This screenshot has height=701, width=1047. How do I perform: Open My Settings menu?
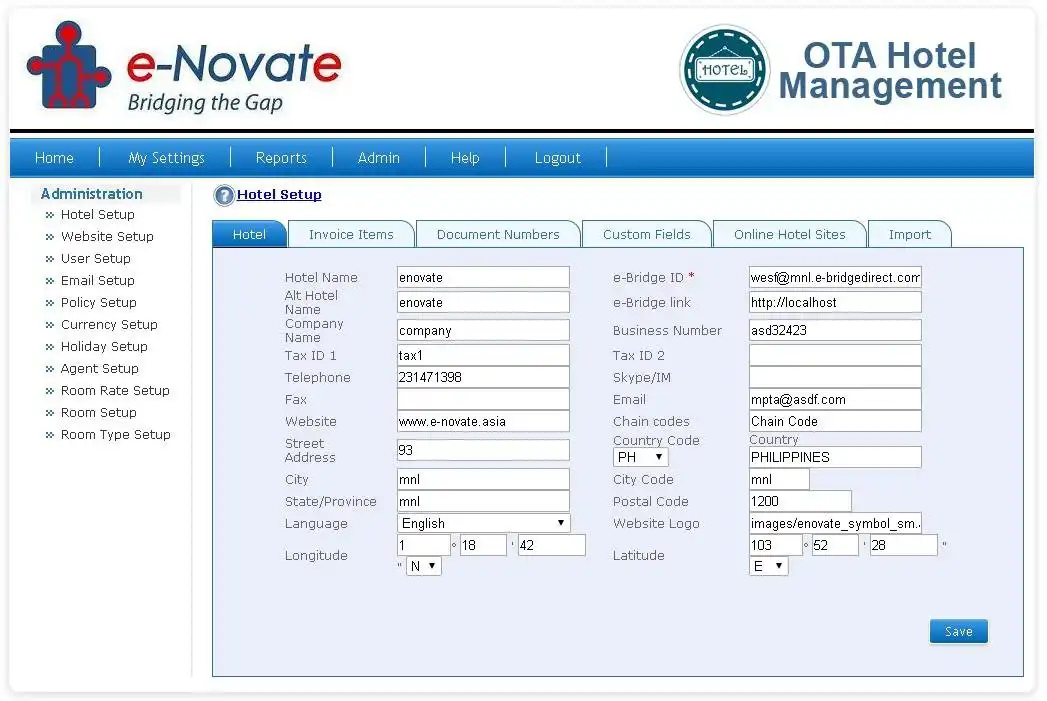click(166, 158)
